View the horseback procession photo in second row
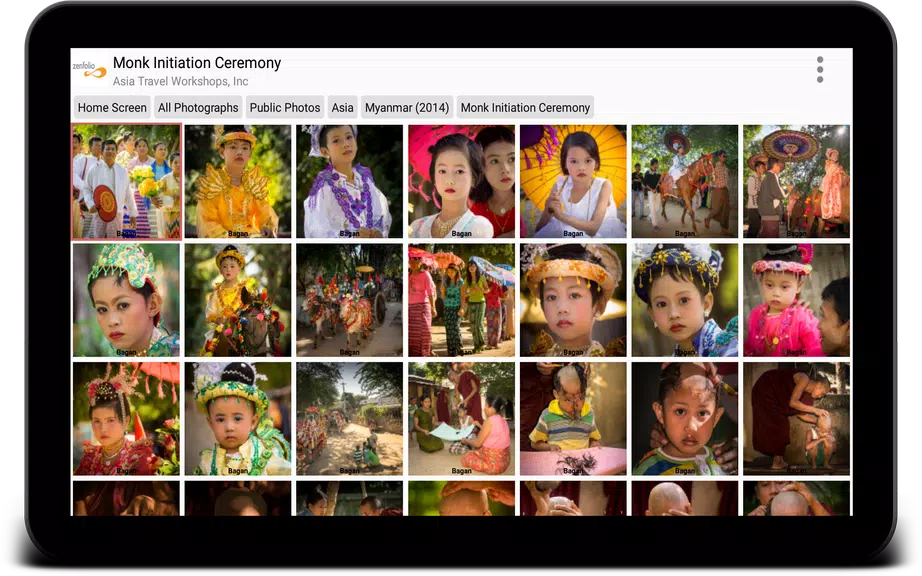922x576 pixels. click(349, 299)
